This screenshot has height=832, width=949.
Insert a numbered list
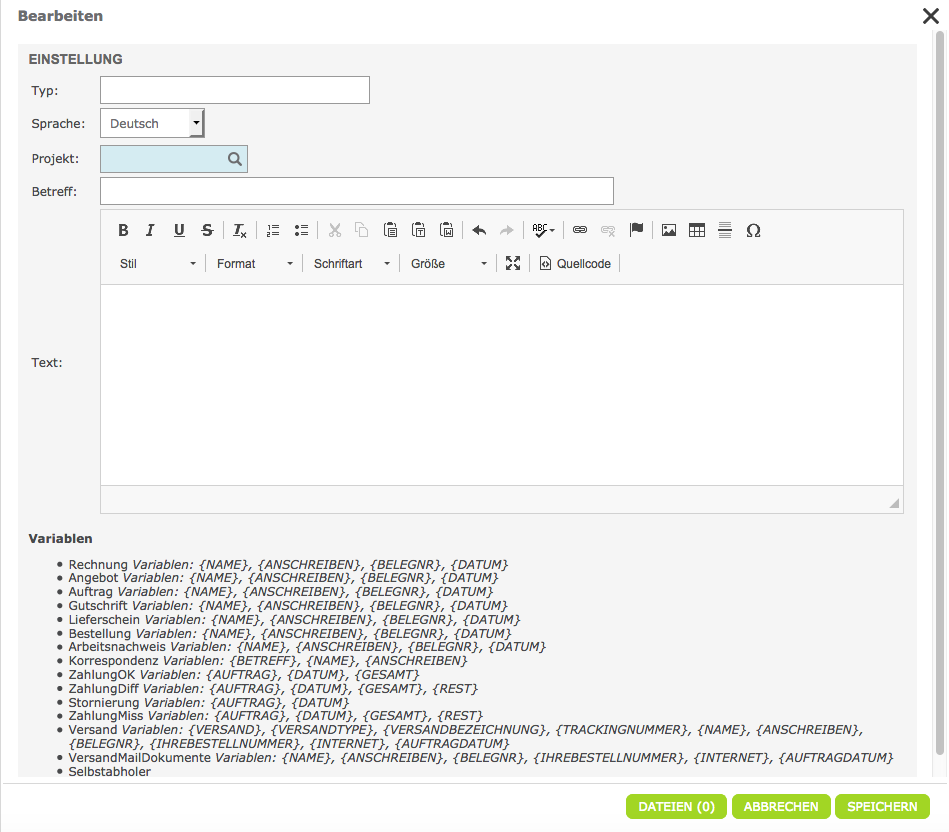click(x=273, y=230)
